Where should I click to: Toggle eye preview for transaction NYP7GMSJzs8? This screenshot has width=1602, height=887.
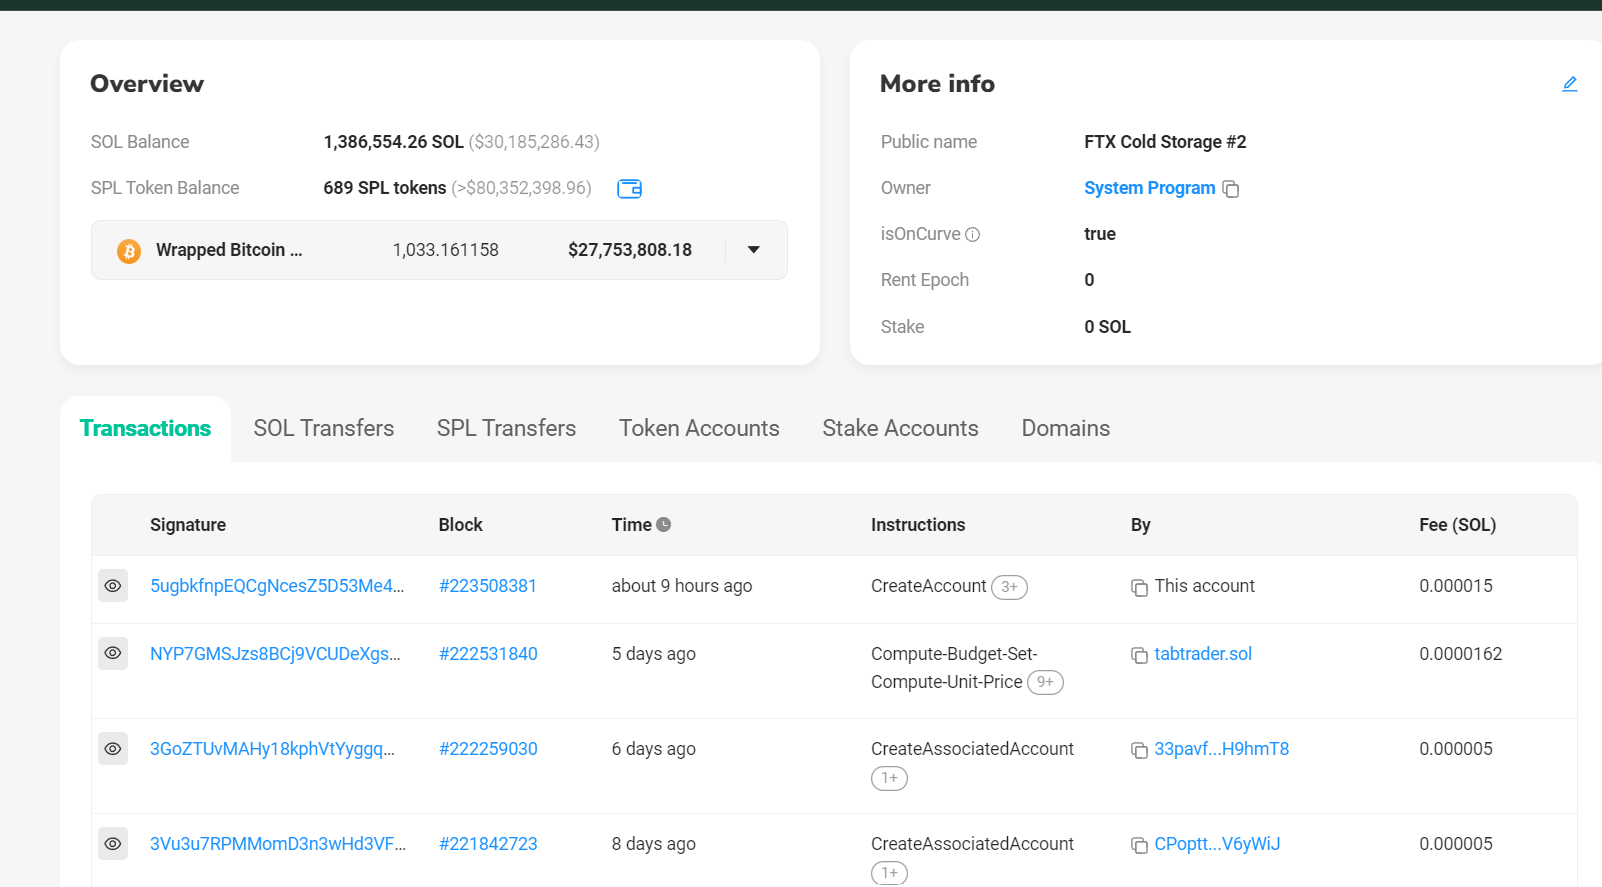point(113,654)
